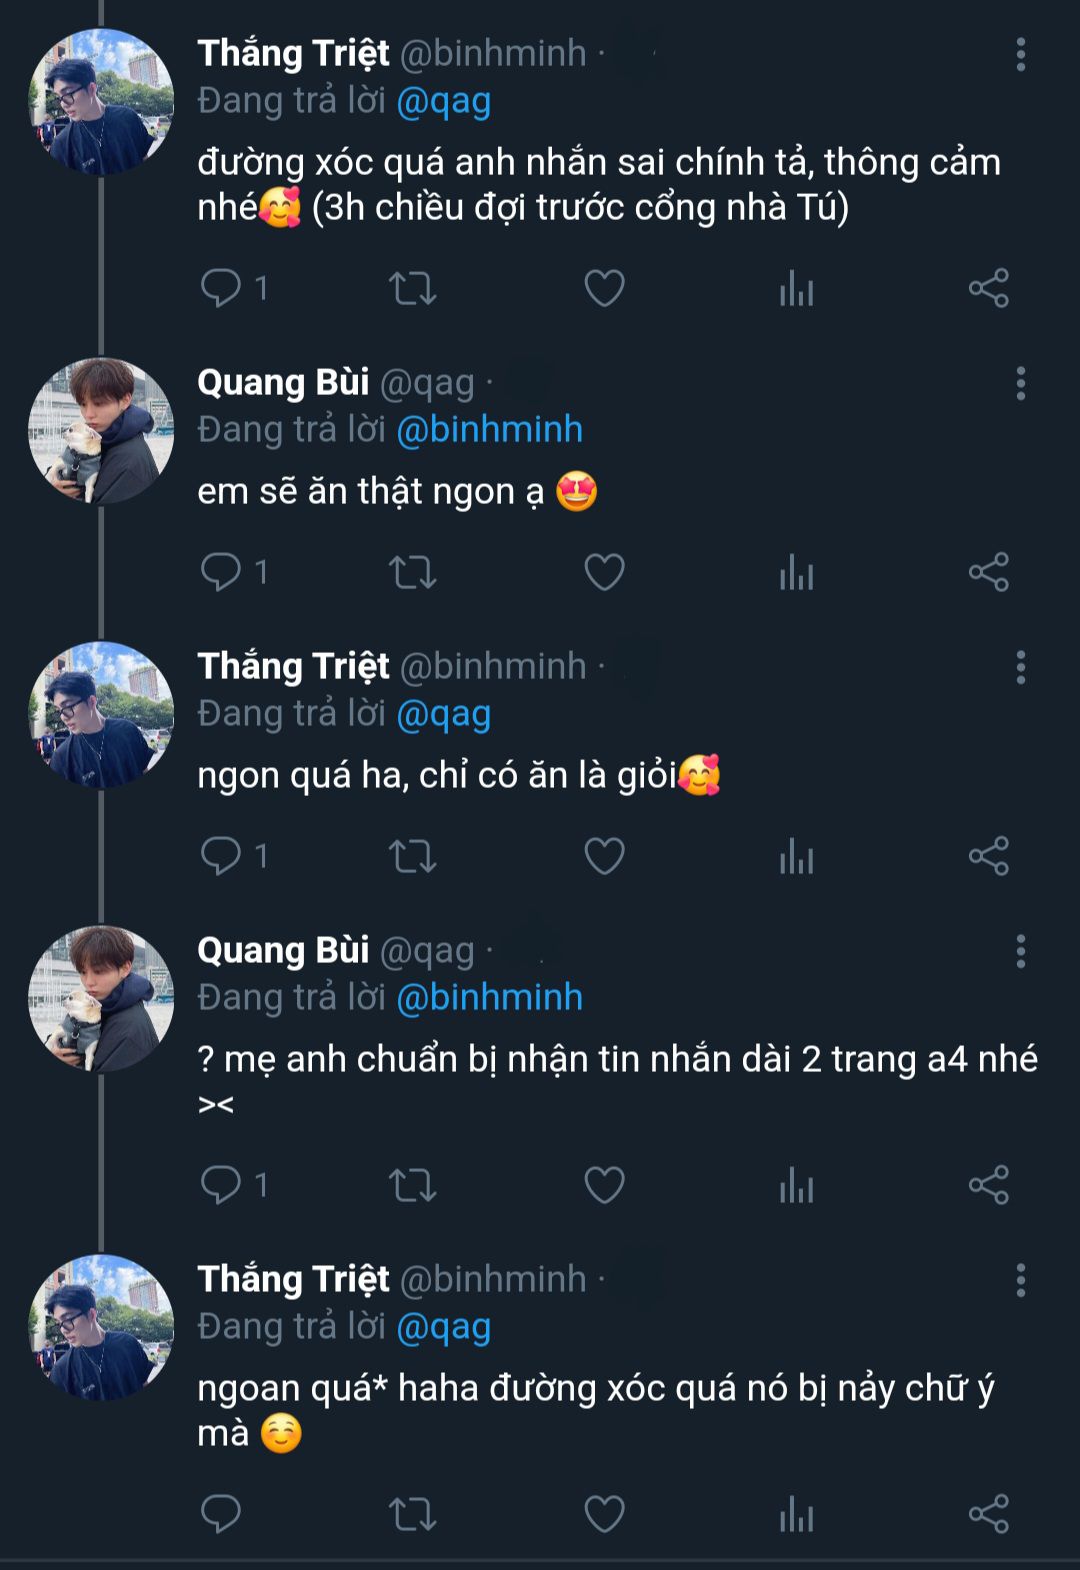1080x1570 pixels.
Task: Retweet the 'em sẽ ăn thật ngon' tweet
Action: coord(412,572)
